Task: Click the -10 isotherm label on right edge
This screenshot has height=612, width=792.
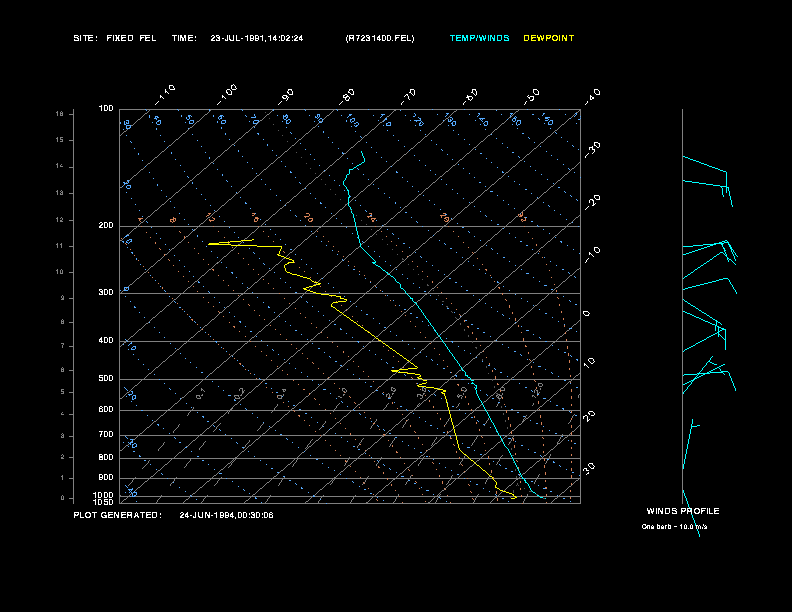Action: tap(592, 254)
